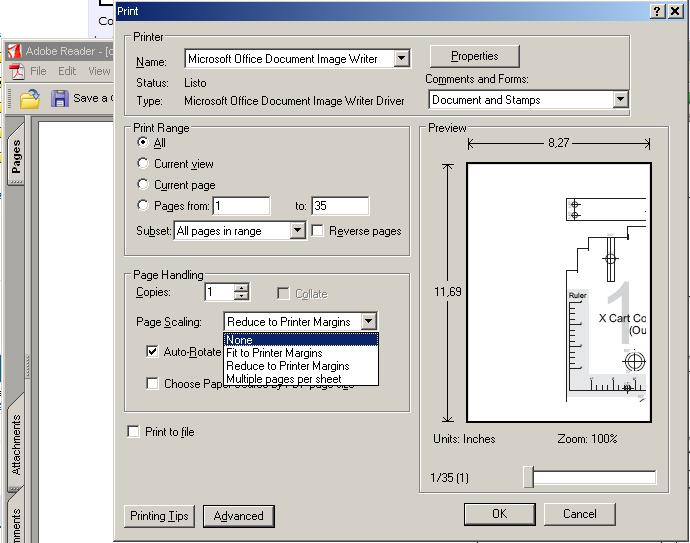Switch to the Pages side tab

[x=16, y=158]
